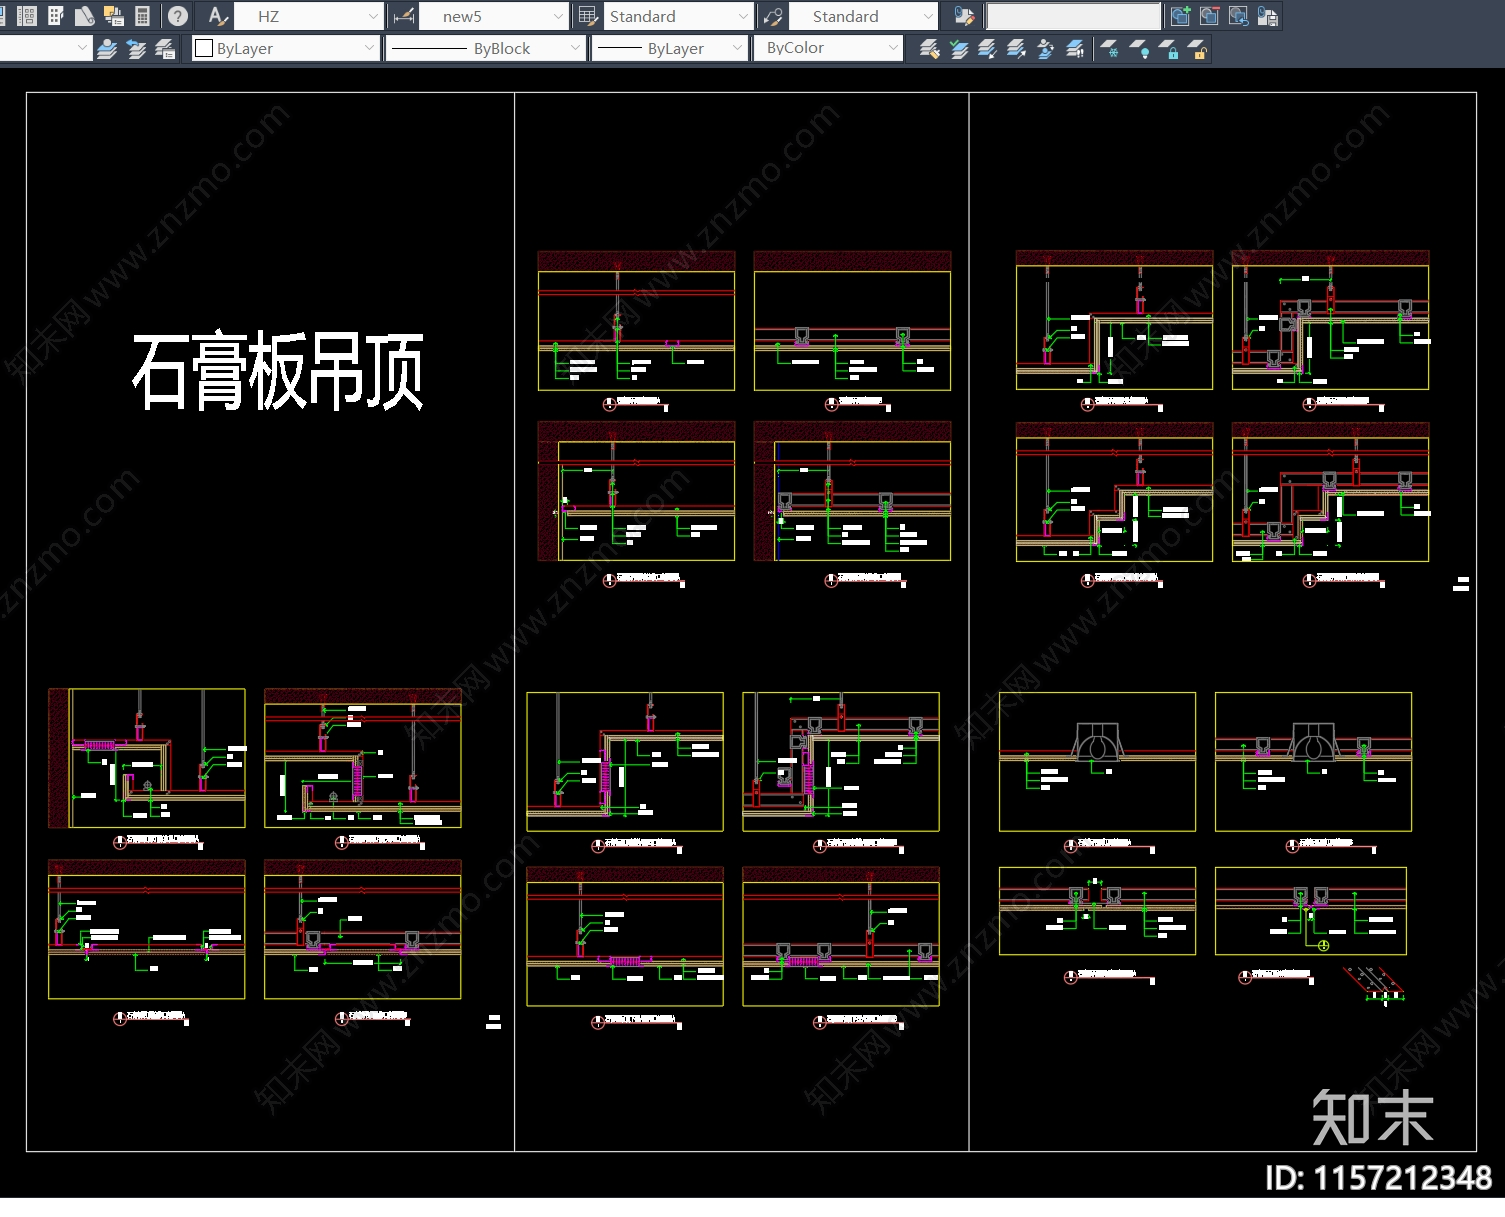Open the ByLayer color control dropdown
The width and height of the screenshot is (1505, 1217).
pyautogui.click(x=286, y=48)
